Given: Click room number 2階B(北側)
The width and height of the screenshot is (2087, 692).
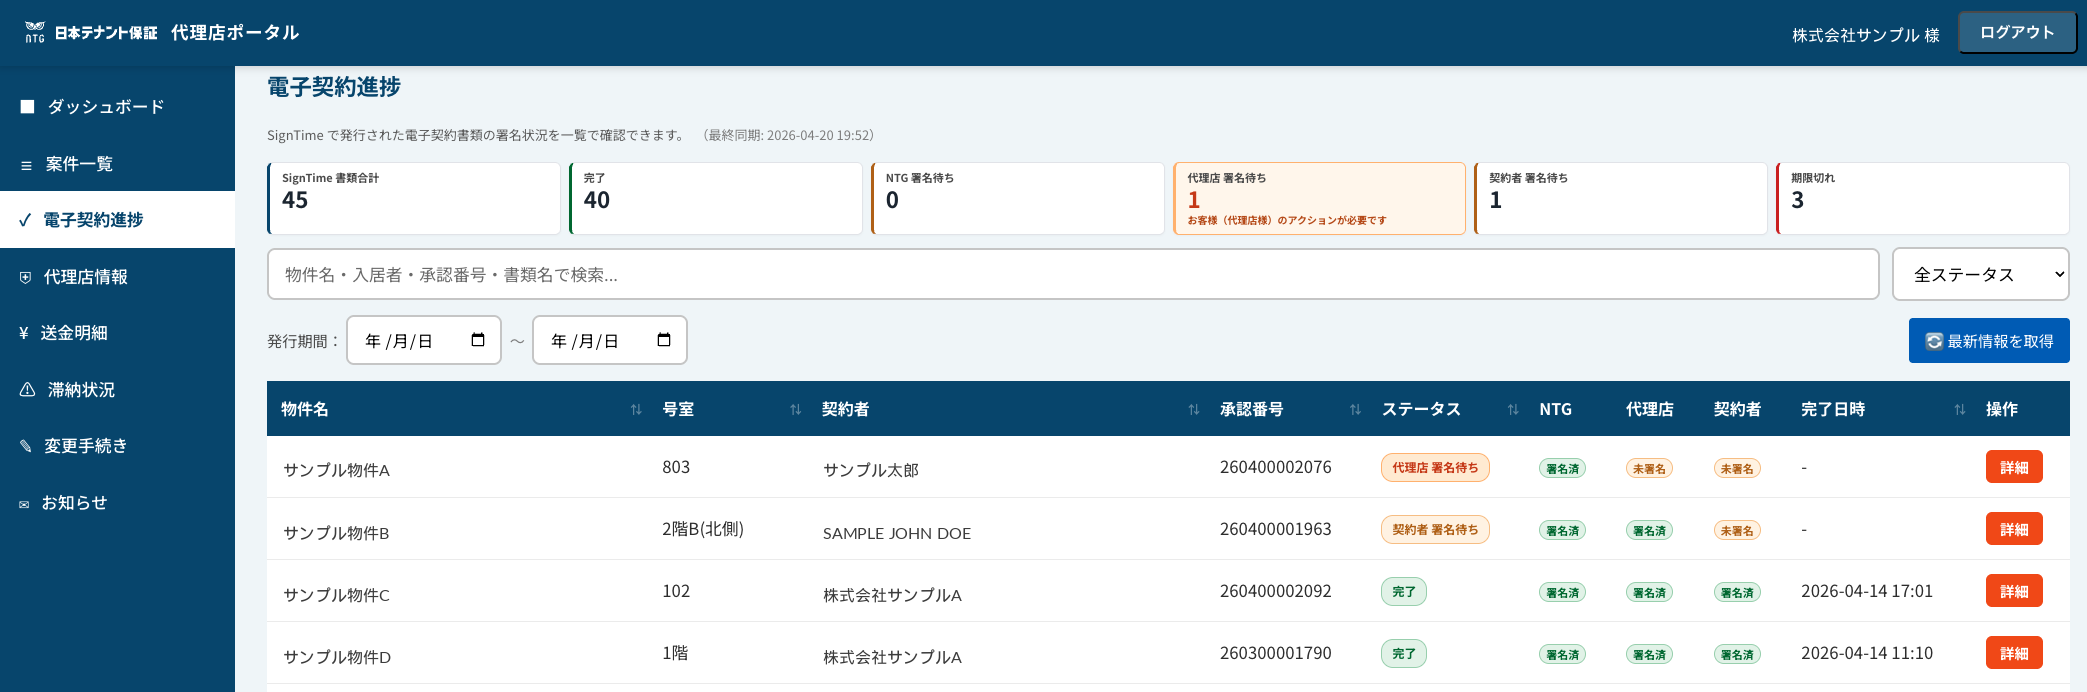Looking at the screenshot, I should [703, 529].
